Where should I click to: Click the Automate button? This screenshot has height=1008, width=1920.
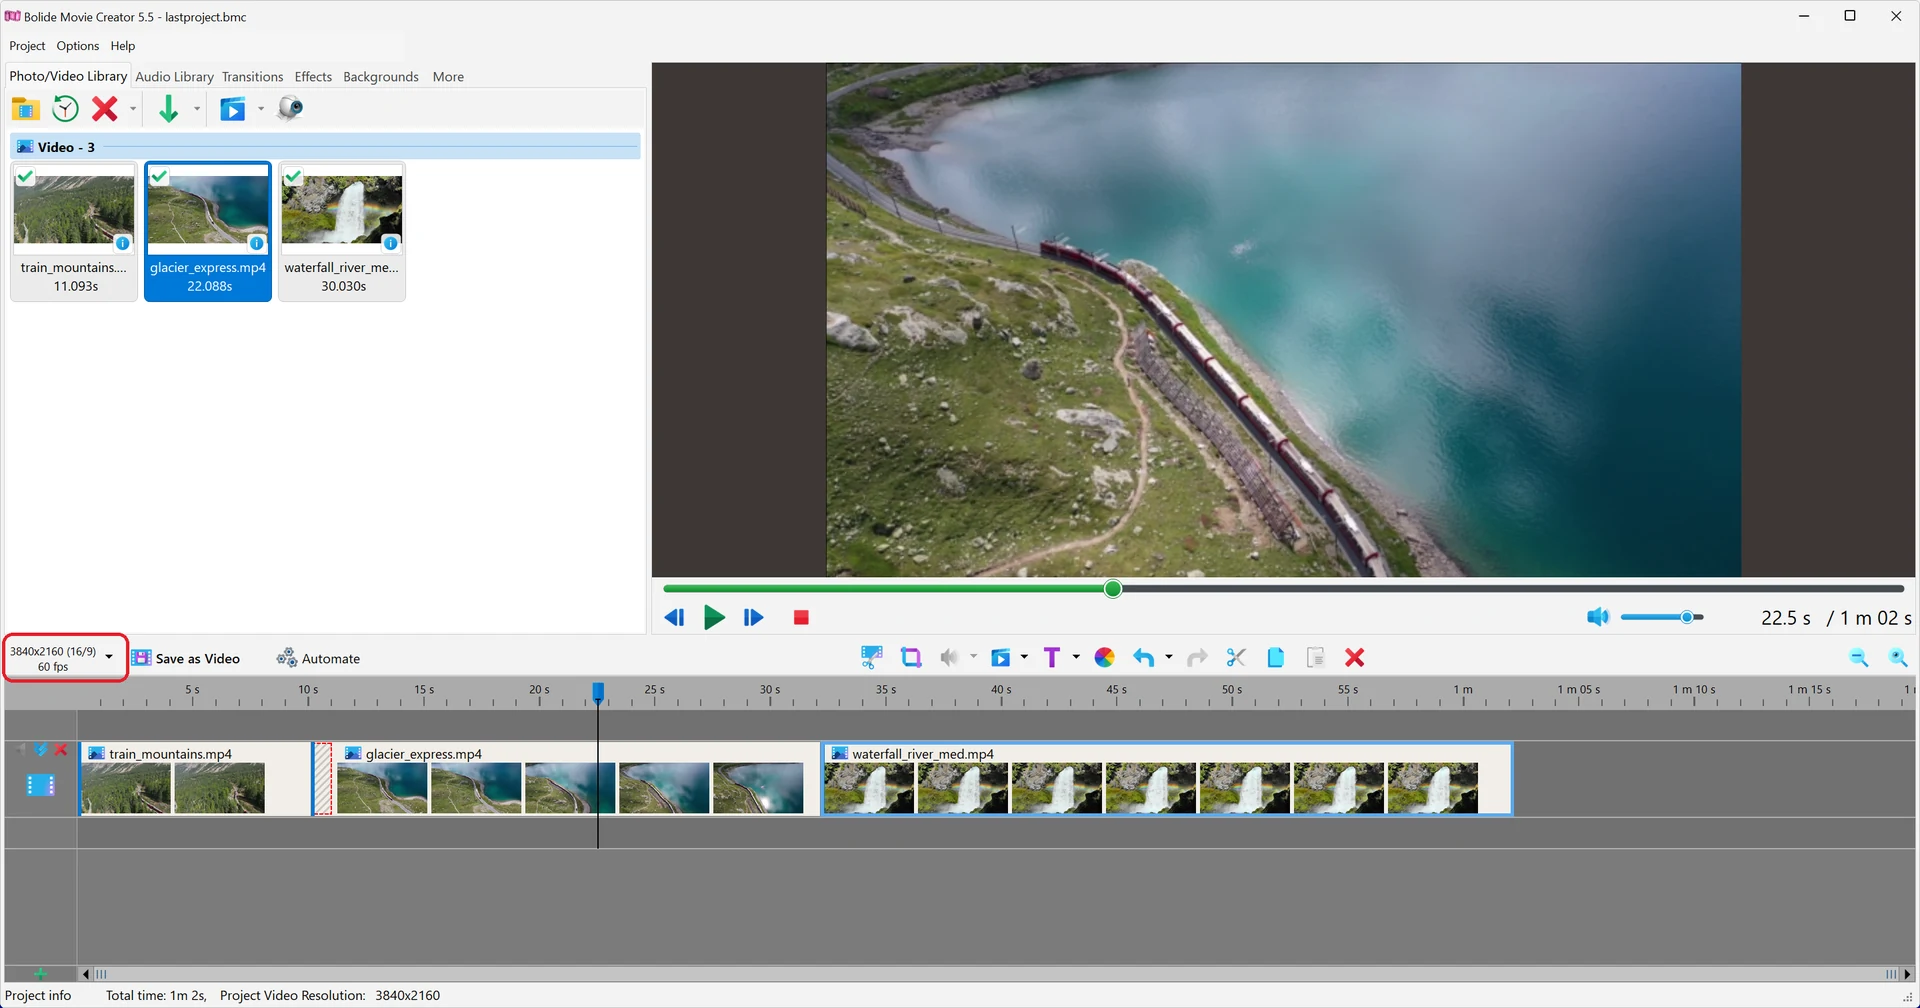[318, 658]
